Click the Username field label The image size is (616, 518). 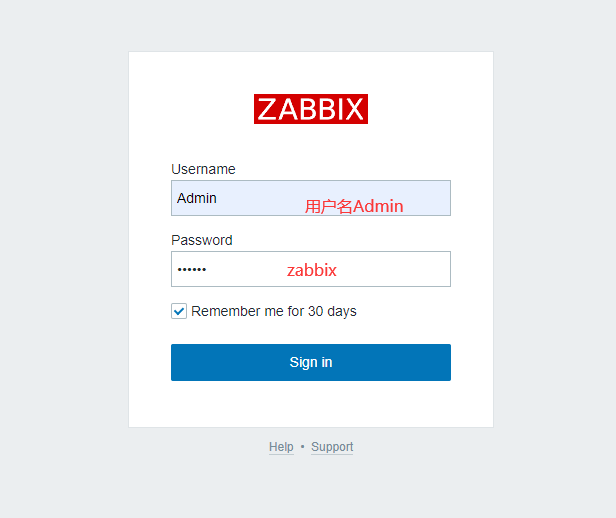tap(203, 169)
